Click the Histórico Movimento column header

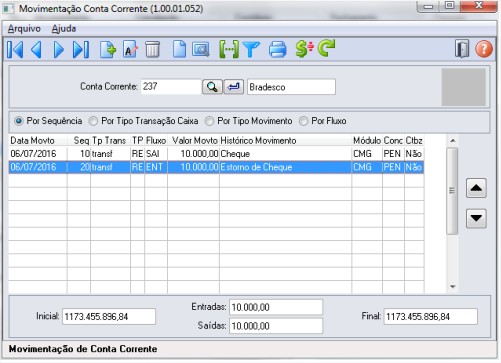point(286,141)
